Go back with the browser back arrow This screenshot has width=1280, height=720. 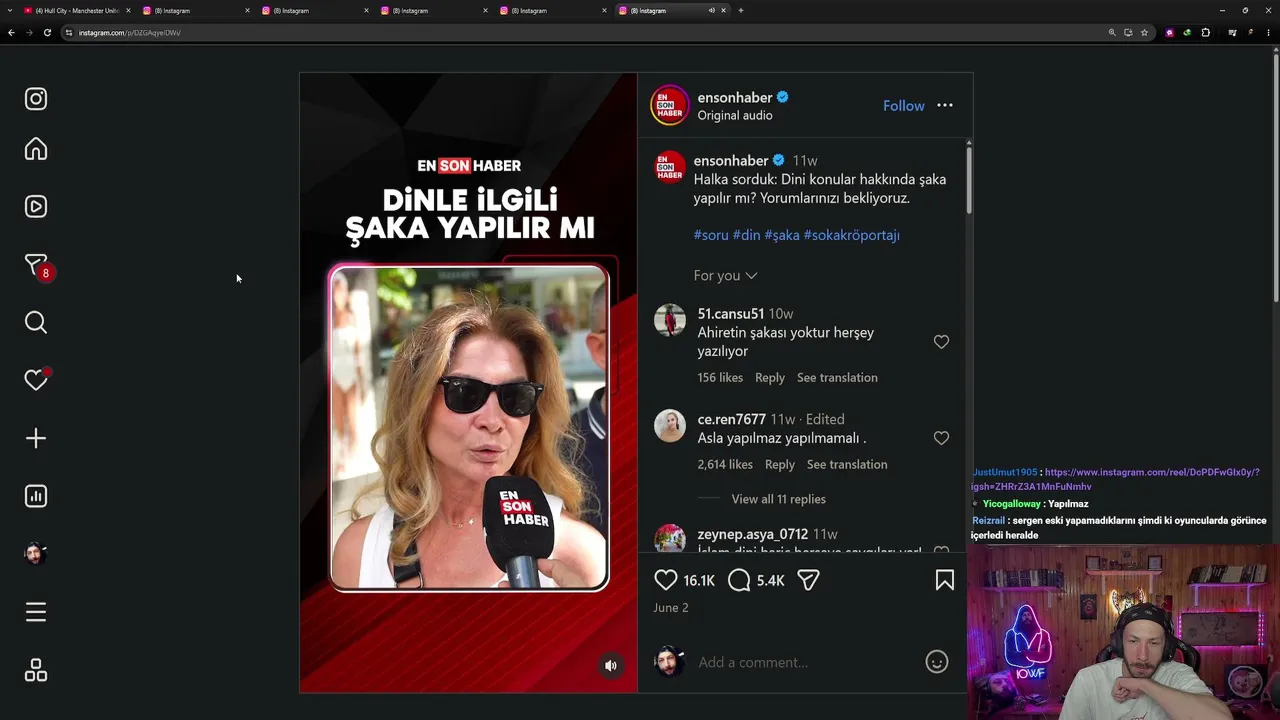pyautogui.click(x=11, y=33)
